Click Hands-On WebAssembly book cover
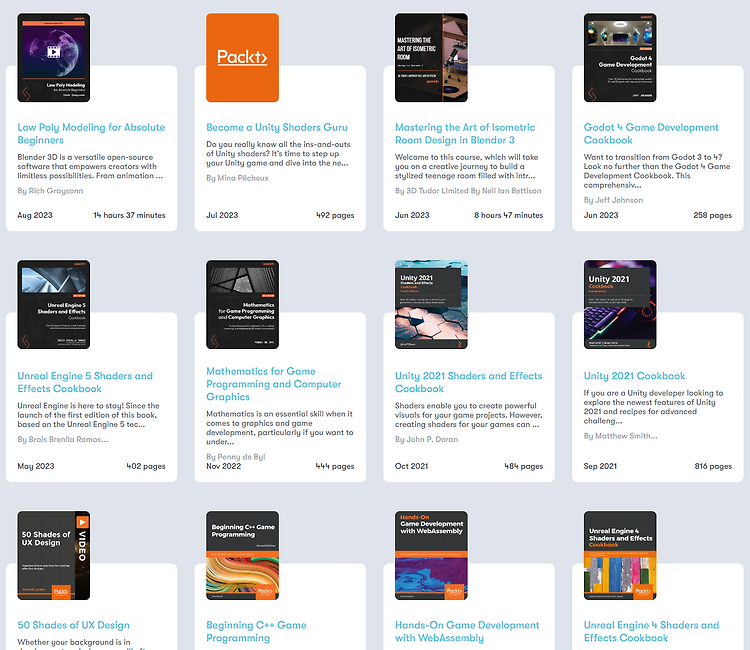750x650 pixels. pyautogui.click(x=431, y=555)
